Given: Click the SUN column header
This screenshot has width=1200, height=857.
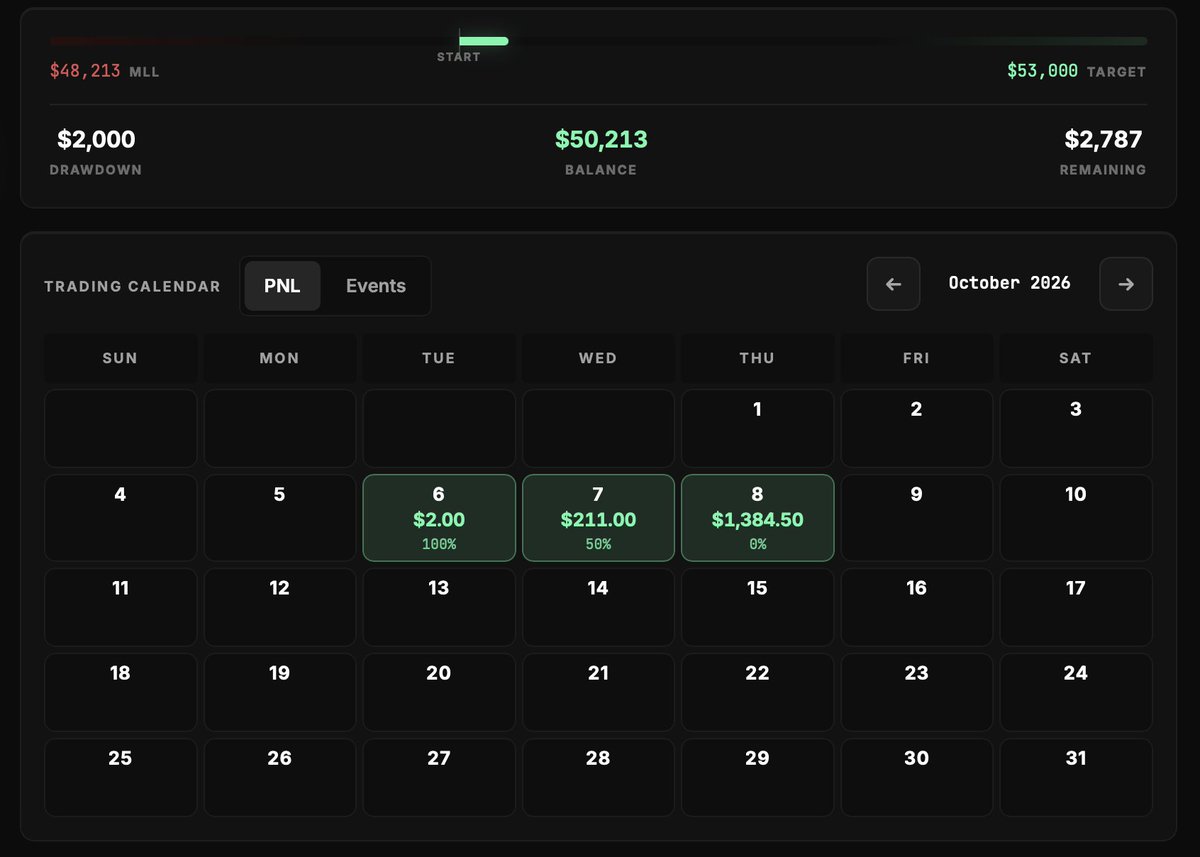Looking at the screenshot, I should pyautogui.click(x=120, y=358).
